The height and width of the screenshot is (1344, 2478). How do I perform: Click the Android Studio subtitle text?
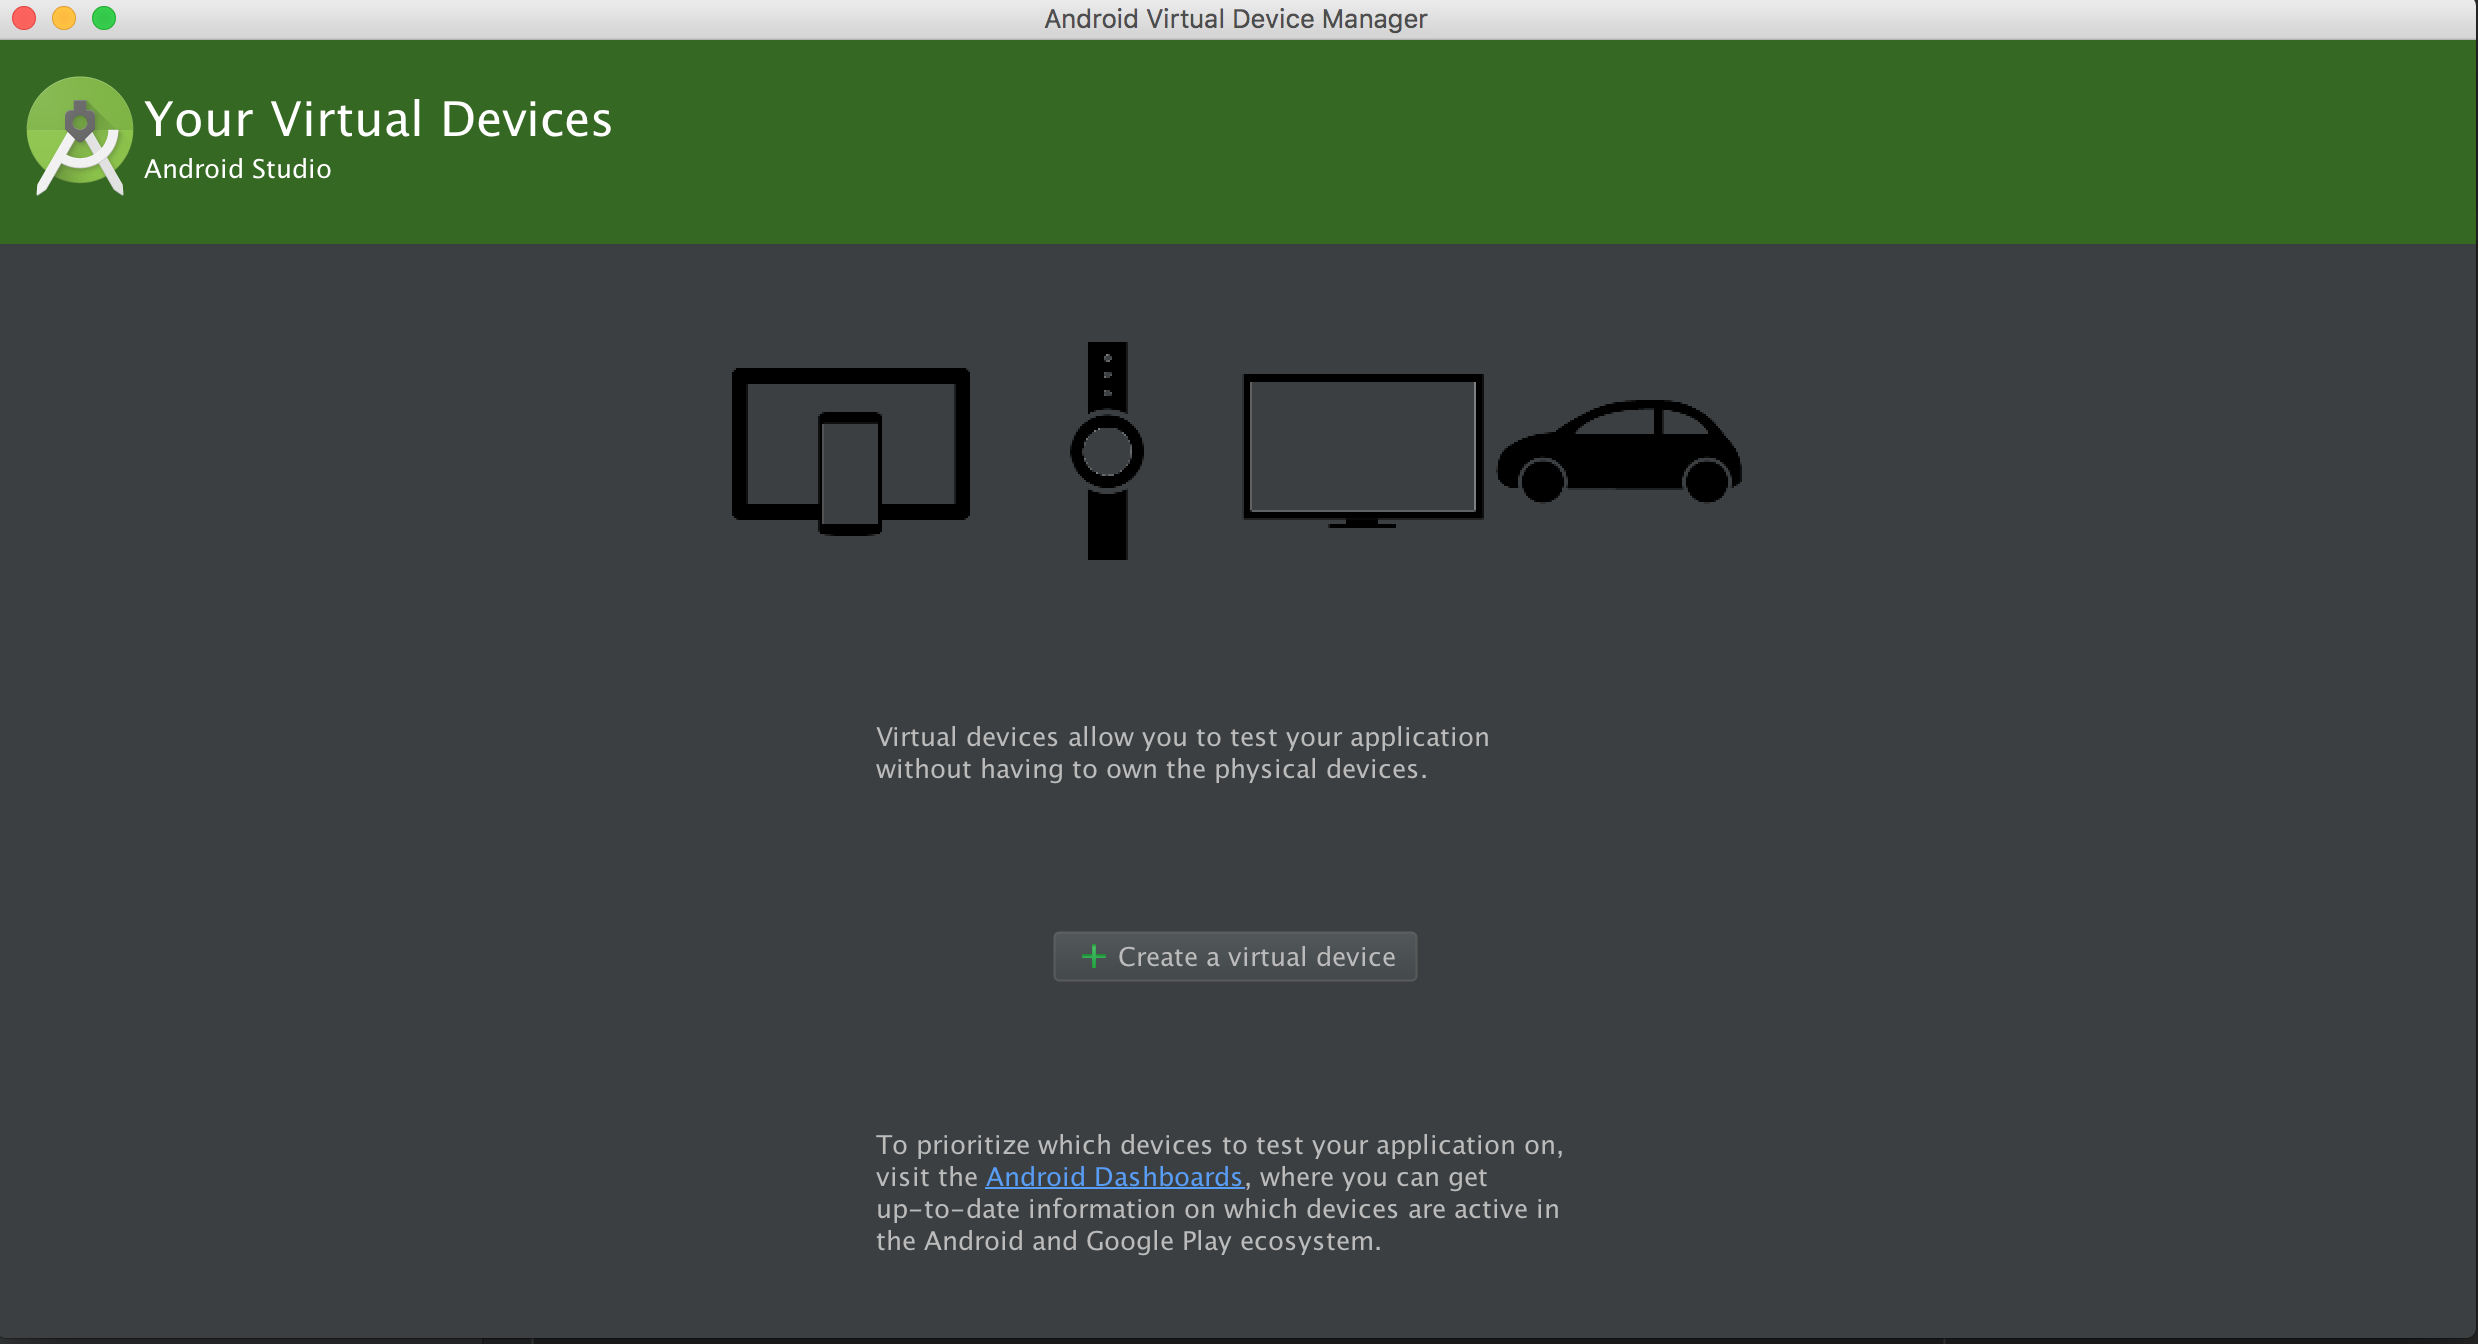coord(238,169)
